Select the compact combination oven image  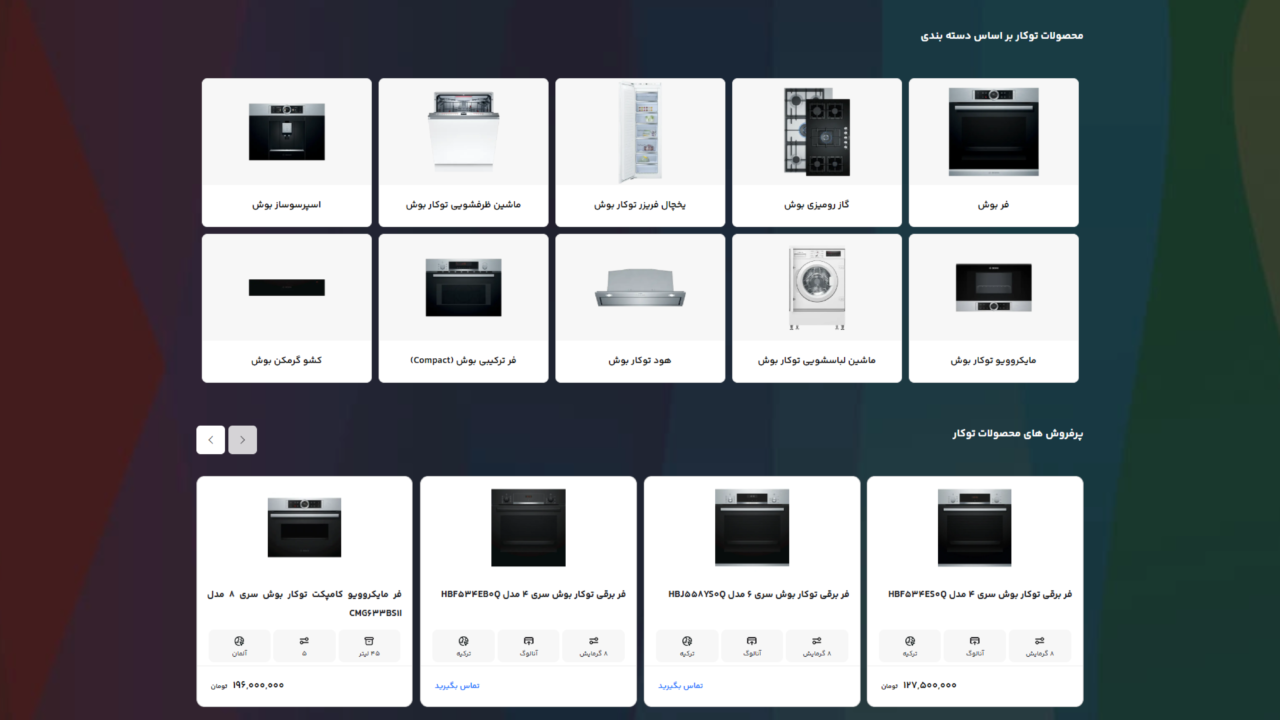point(463,288)
